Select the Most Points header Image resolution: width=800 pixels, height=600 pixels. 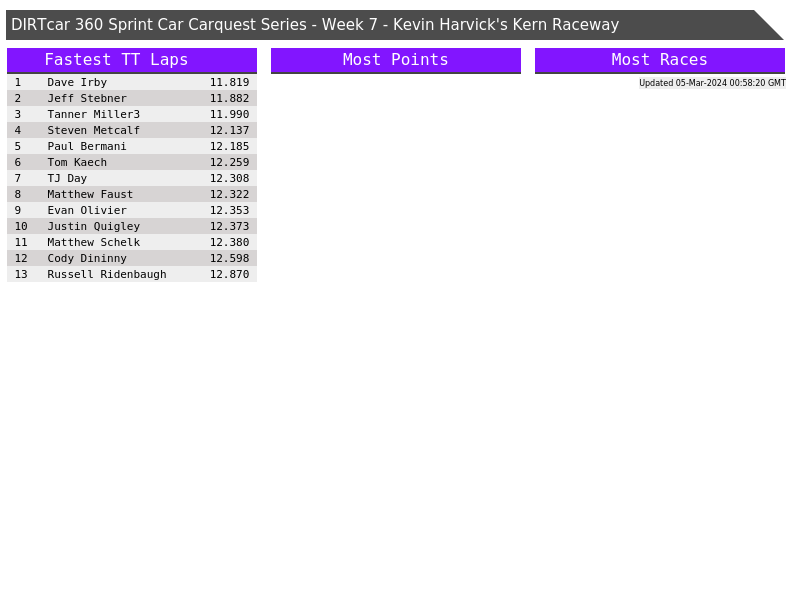(395, 60)
